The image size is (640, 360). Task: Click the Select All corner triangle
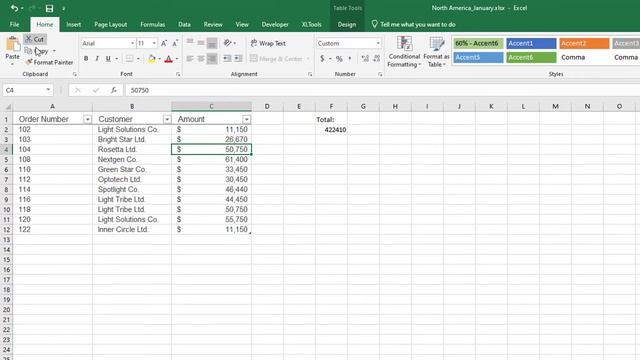point(7,107)
